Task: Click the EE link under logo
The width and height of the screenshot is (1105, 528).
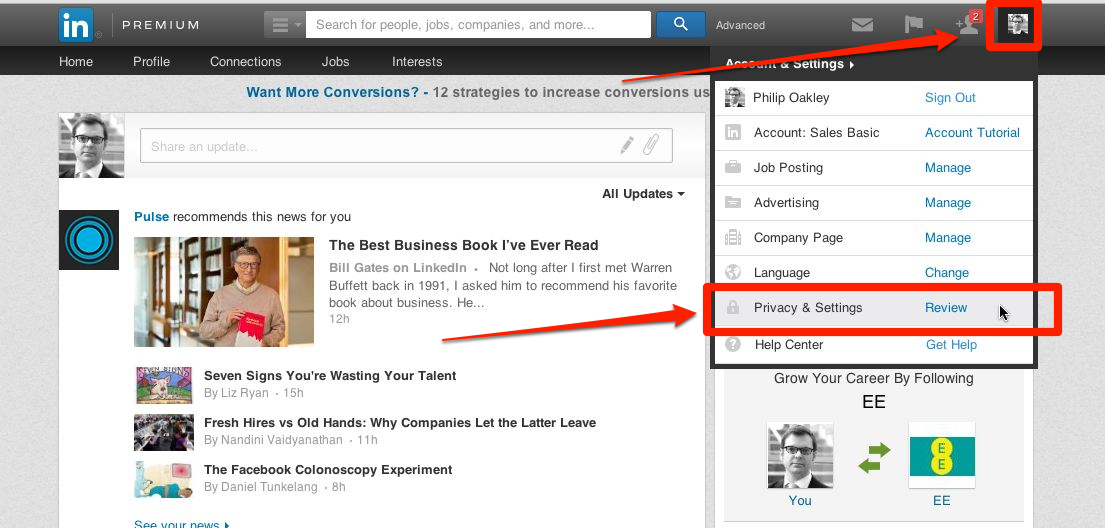Action: (942, 501)
